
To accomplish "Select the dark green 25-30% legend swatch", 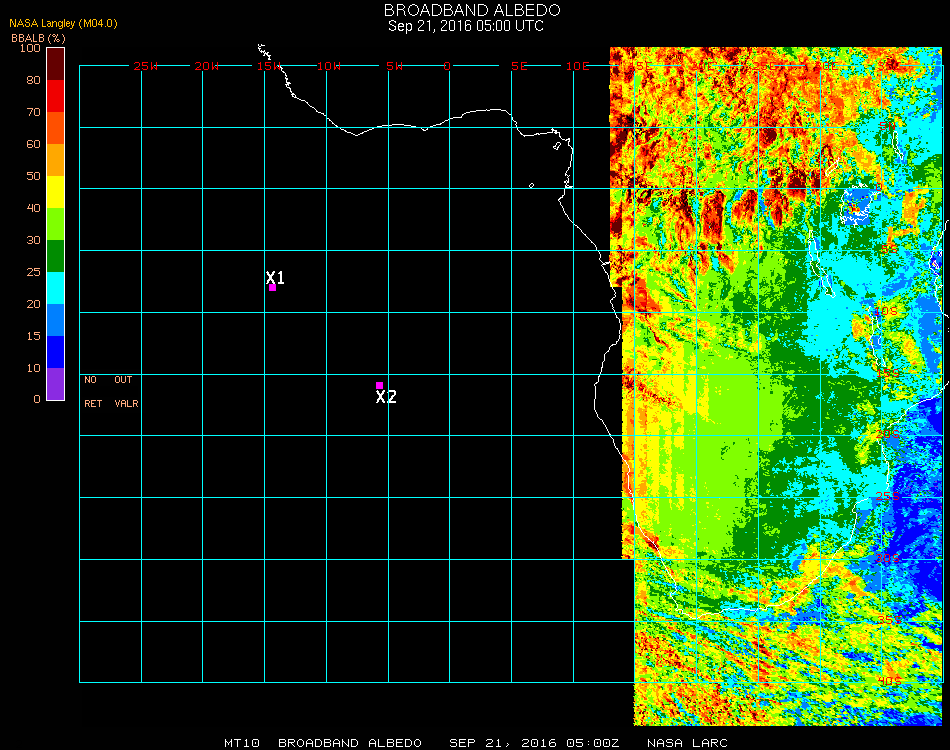I will [x=56, y=255].
